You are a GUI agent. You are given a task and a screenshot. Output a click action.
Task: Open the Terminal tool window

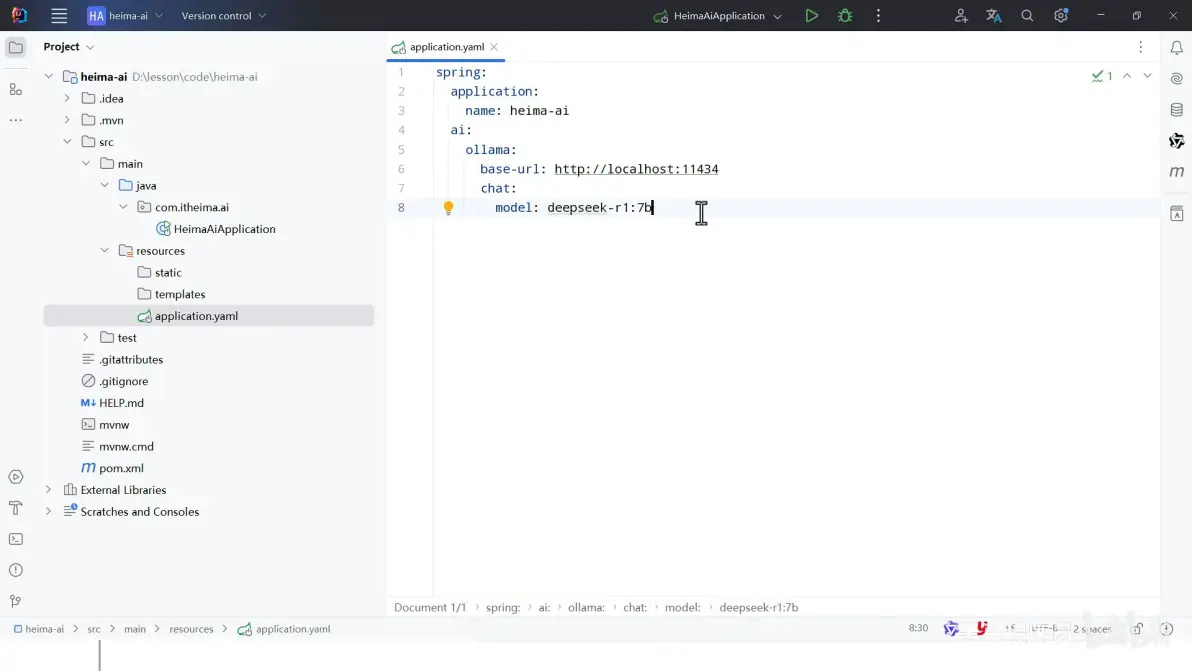coord(16,539)
